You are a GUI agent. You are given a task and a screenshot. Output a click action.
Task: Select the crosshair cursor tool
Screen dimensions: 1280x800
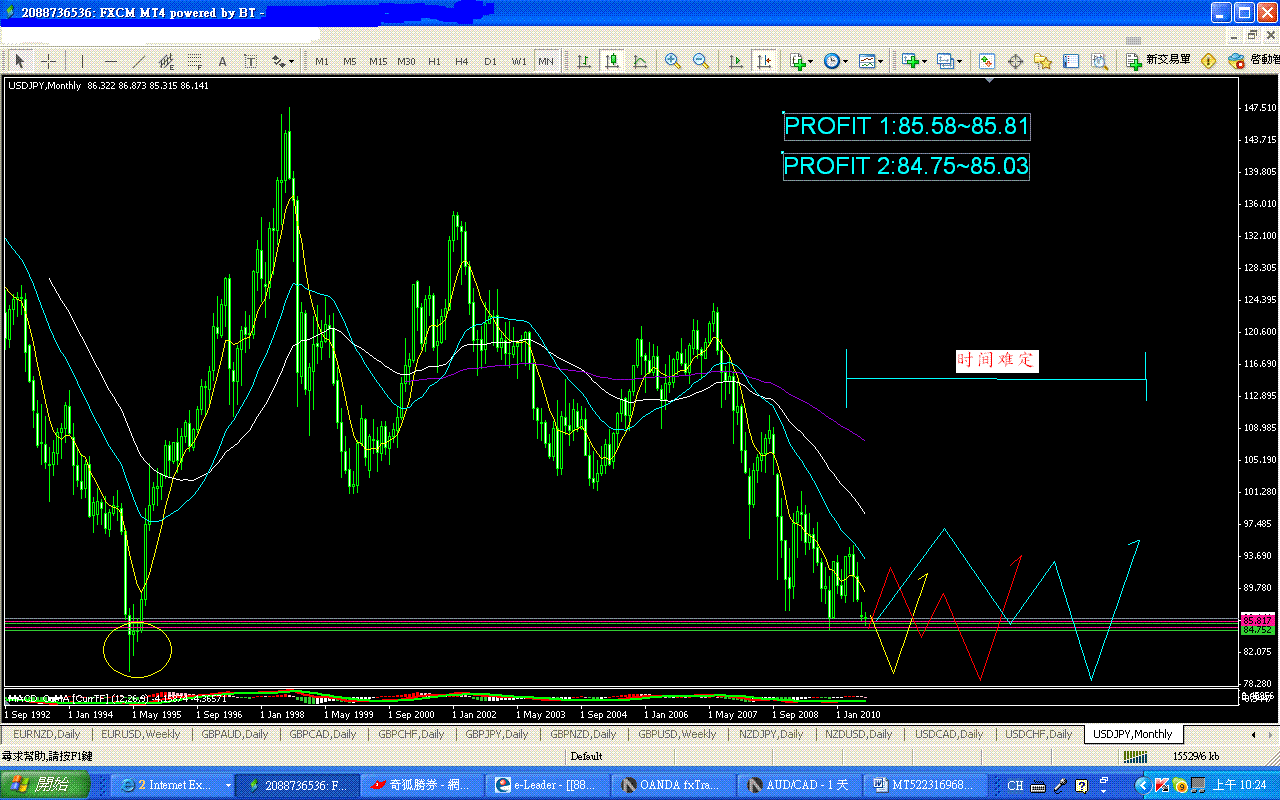coord(48,61)
